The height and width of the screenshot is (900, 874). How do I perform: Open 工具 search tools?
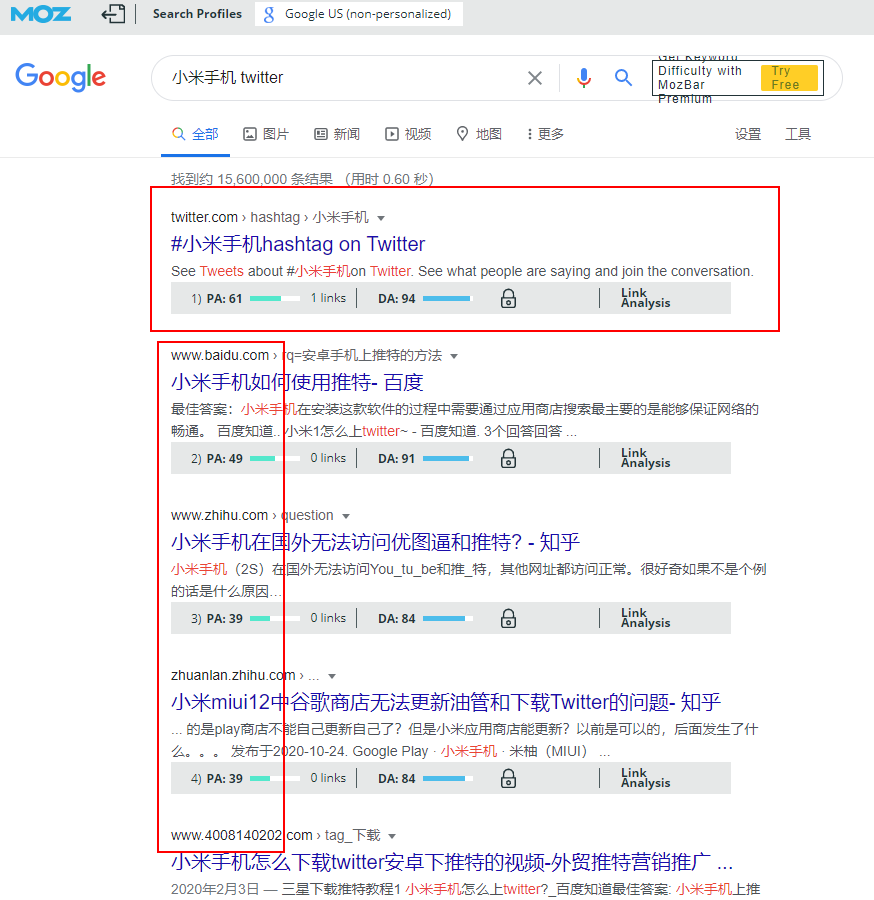click(x=798, y=134)
